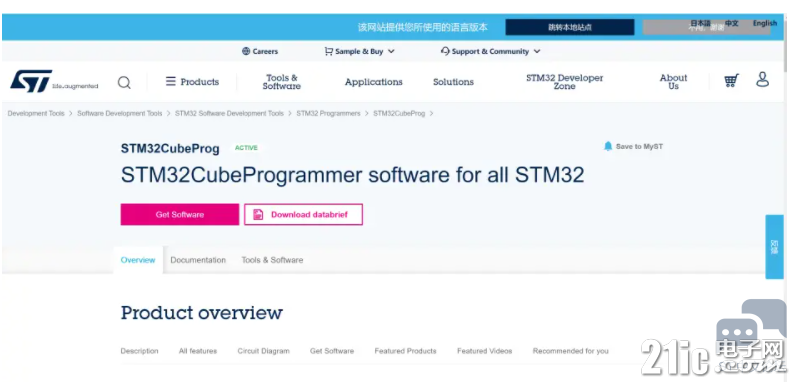795x382 pixels.
Task: Go to STM32CubeProg breadcrumb
Action: 399,114
